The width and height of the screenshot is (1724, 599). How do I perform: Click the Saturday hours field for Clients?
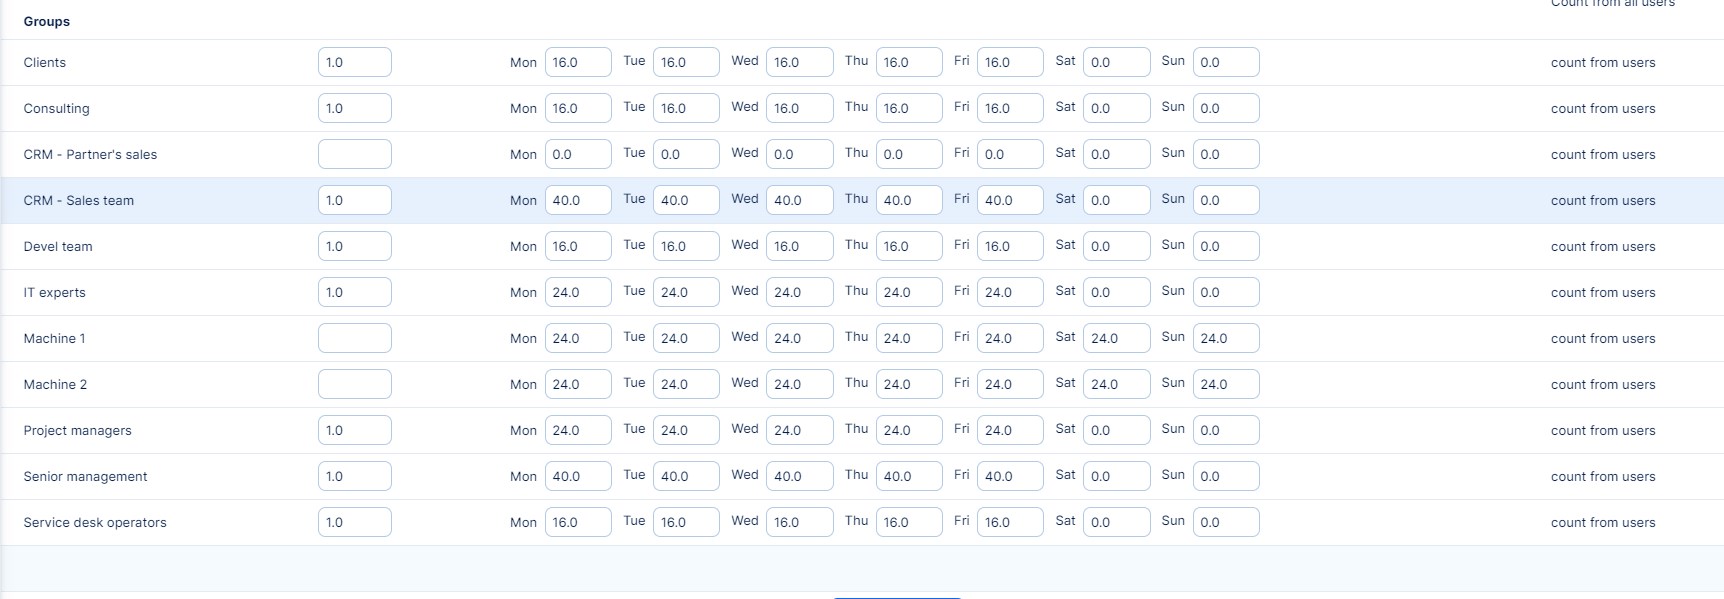click(x=1116, y=62)
